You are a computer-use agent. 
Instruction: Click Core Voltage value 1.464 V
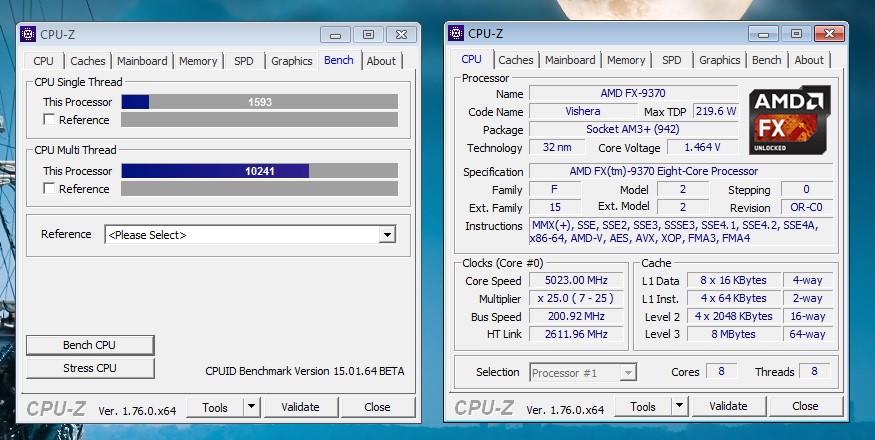(x=703, y=147)
